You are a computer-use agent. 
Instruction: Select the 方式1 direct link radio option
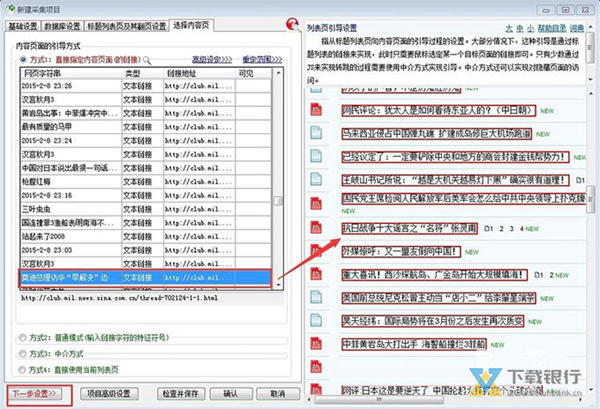[23, 60]
